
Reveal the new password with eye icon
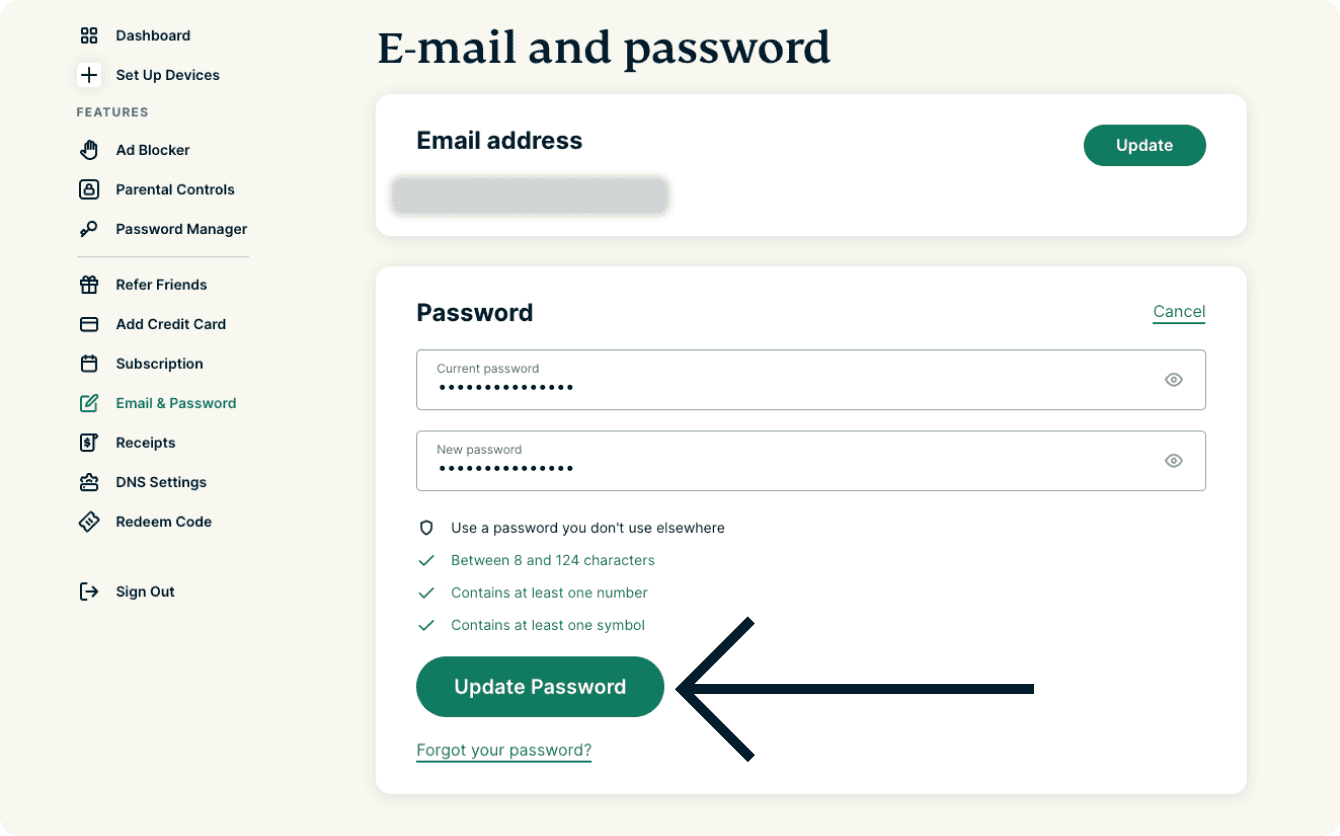(1173, 461)
